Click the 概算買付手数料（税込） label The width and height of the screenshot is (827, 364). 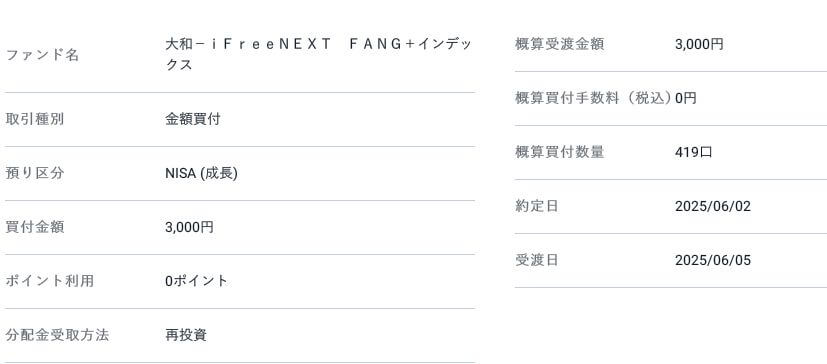click(x=593, y=98)
